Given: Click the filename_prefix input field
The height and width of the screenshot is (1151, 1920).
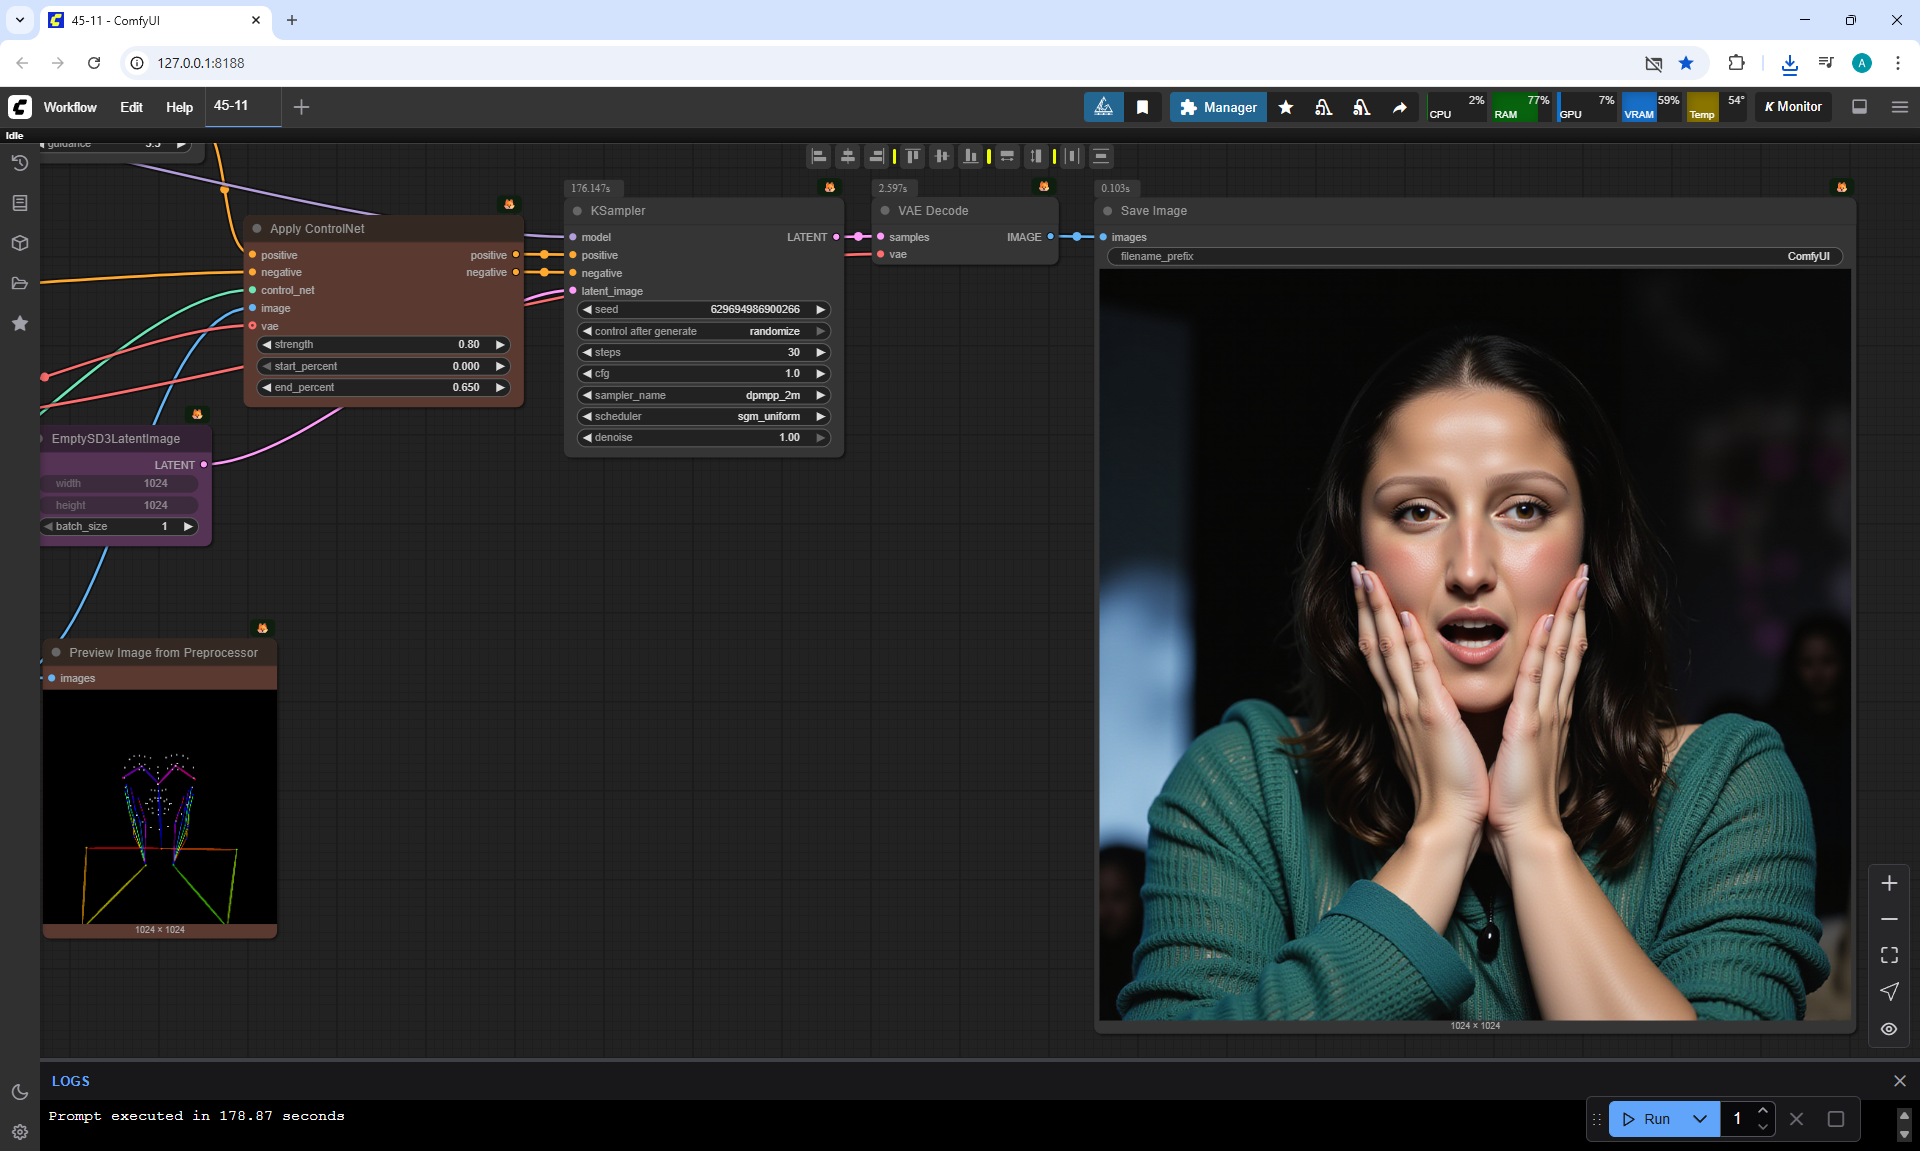Looking at the screenshot, I should pos(1474,256).
